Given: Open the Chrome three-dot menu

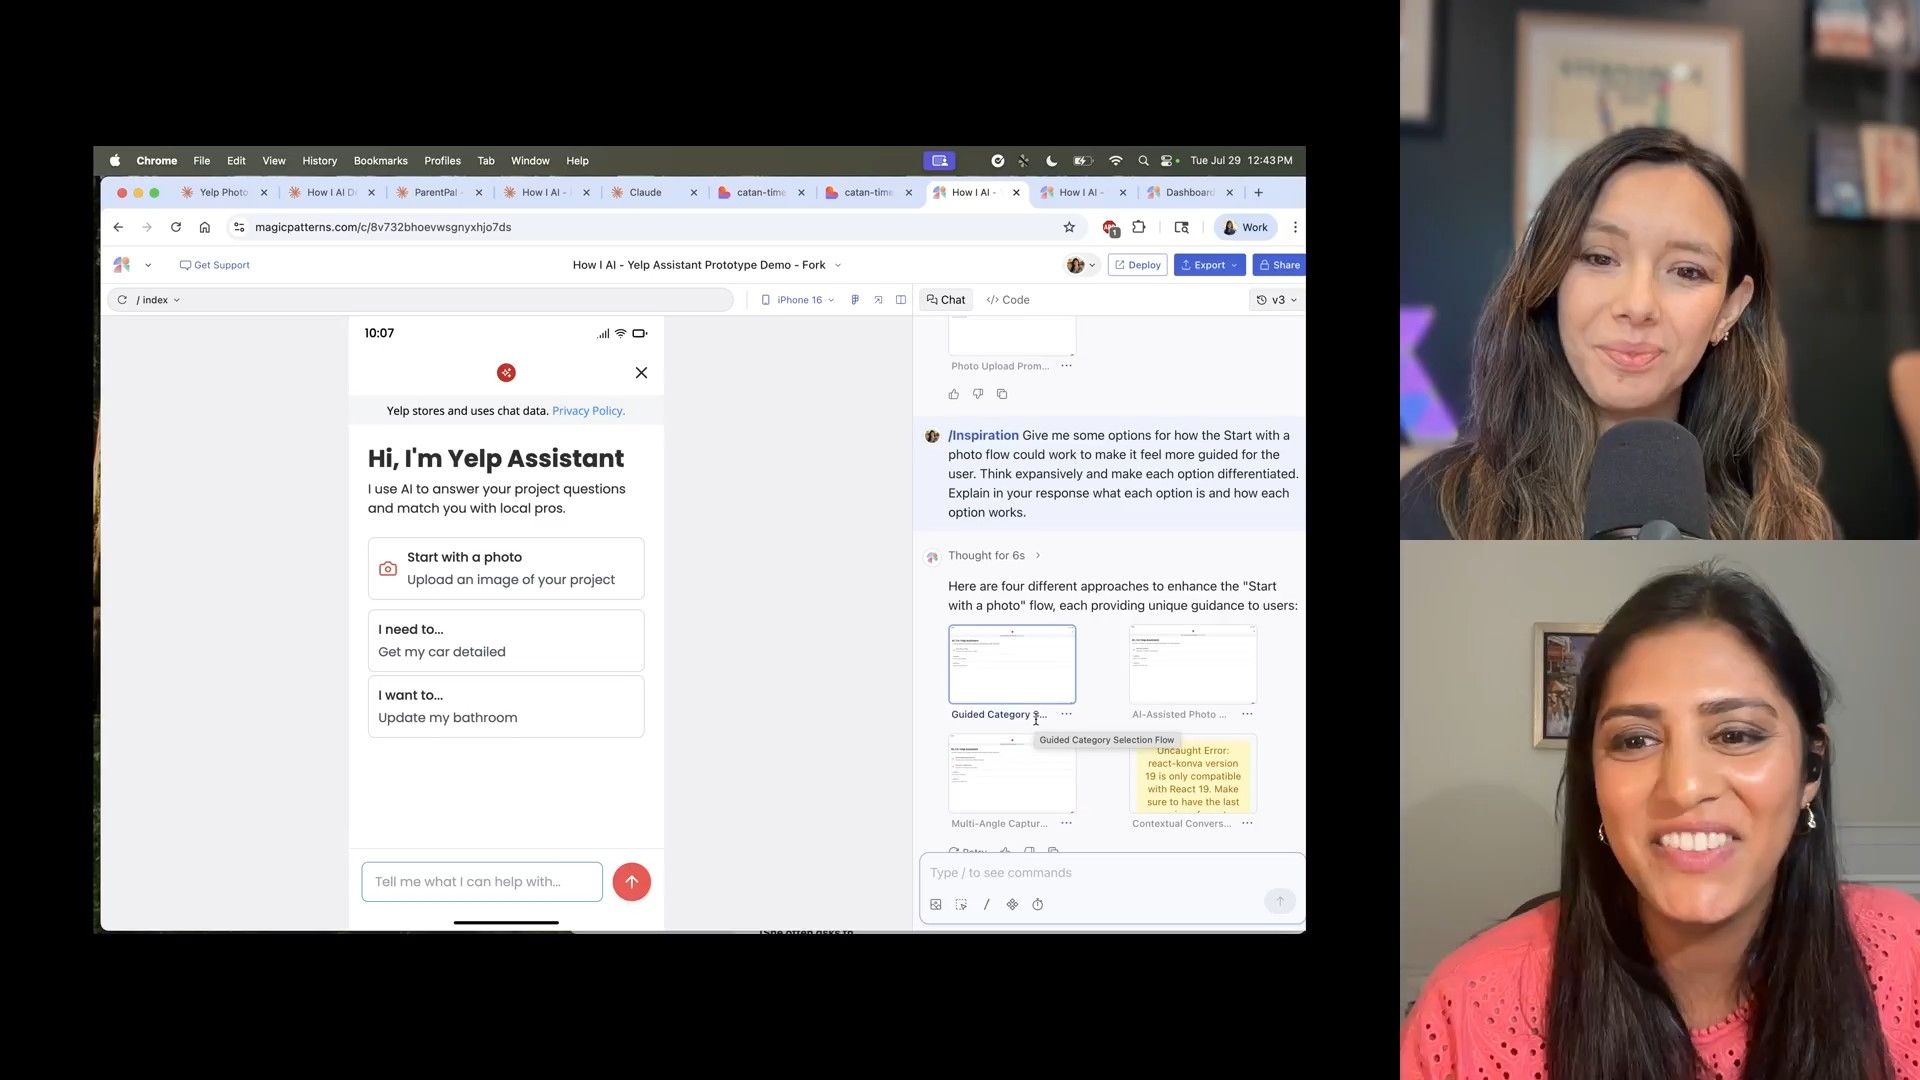Looking at the screenshot, I should click(x=1295, y=227).
